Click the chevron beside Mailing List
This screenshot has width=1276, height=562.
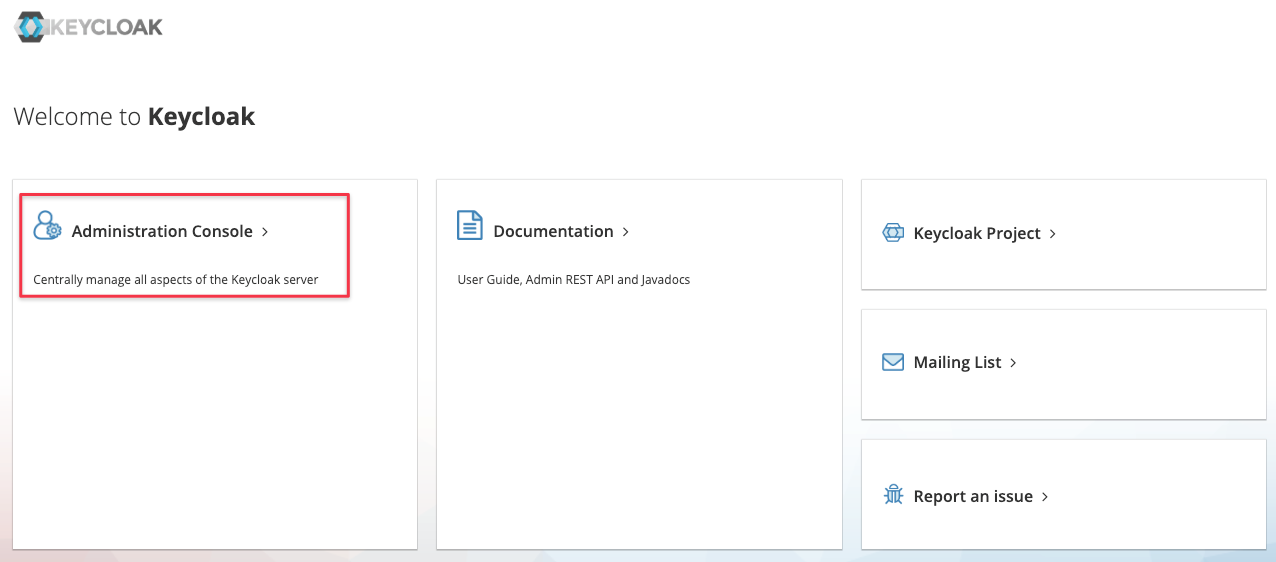[x=1013, y=363]
